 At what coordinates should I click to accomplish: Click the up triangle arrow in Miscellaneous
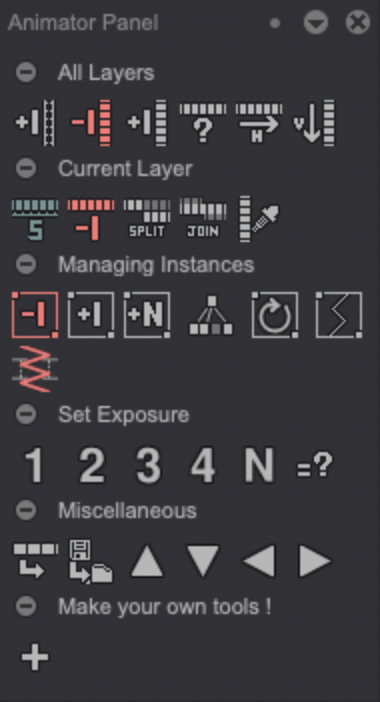[147, 561]
